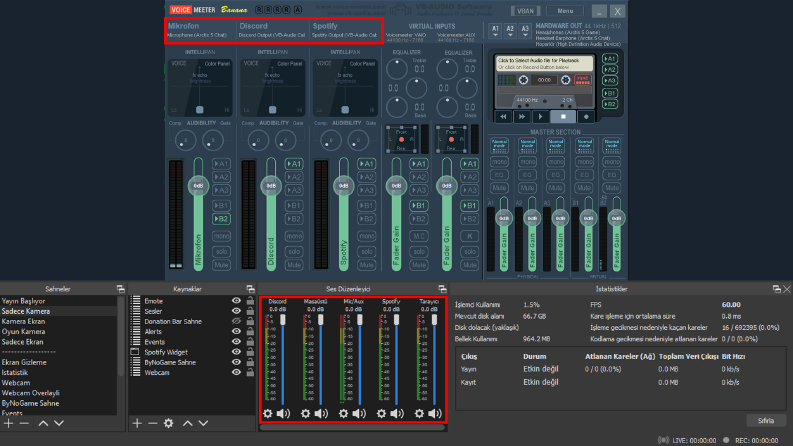Move source down in Kaynaklar panel
Image resolution: width=793 pixels, height=446 pixels.
(203, 423)
